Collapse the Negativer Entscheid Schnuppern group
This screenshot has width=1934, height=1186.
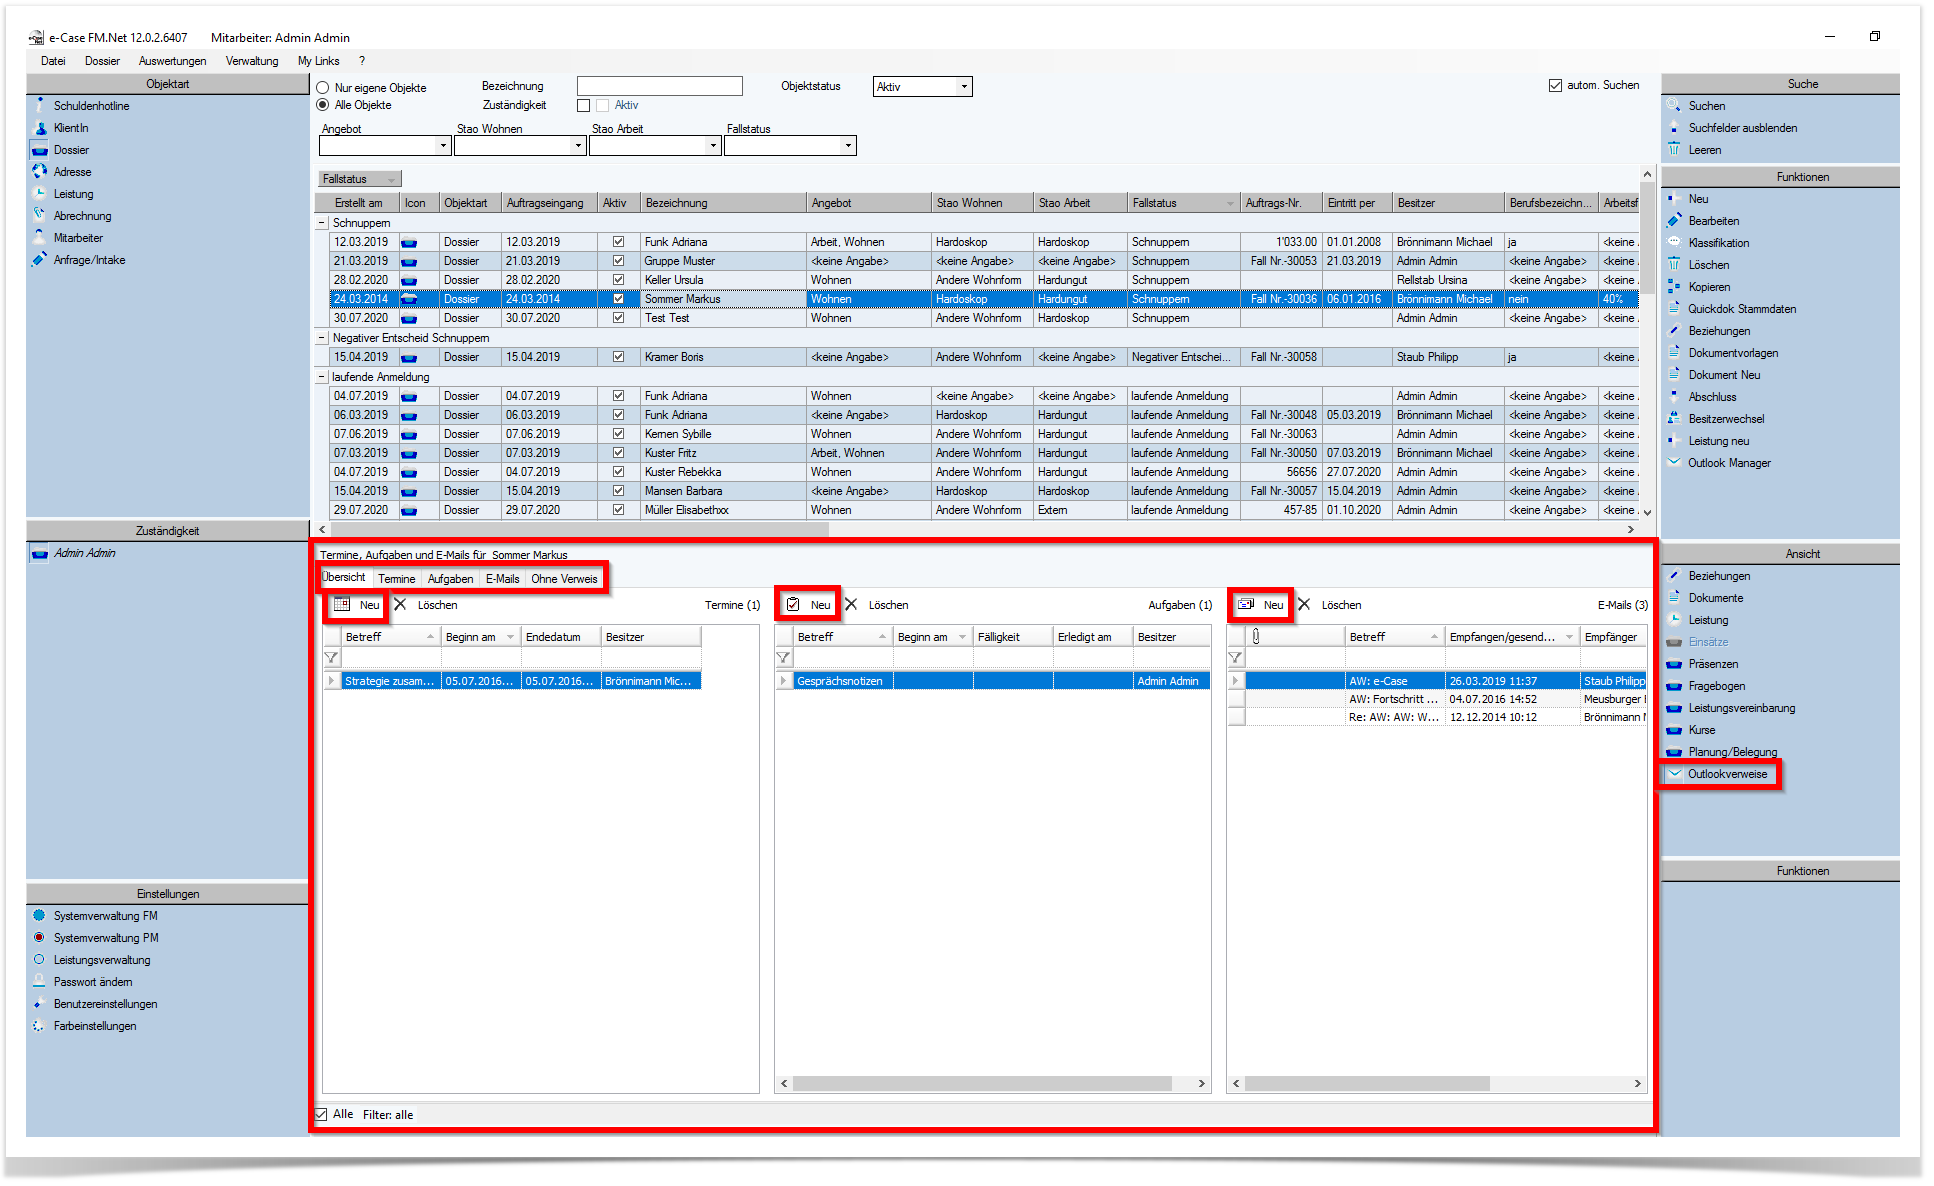(x=322, y=338)
